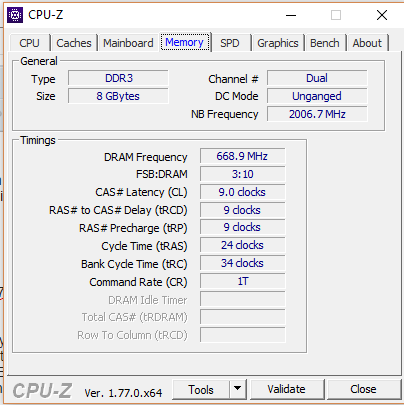Click the empty DRAM Idle Timer field
Viewport: 404px width, 405px height.
pos(243,299)
